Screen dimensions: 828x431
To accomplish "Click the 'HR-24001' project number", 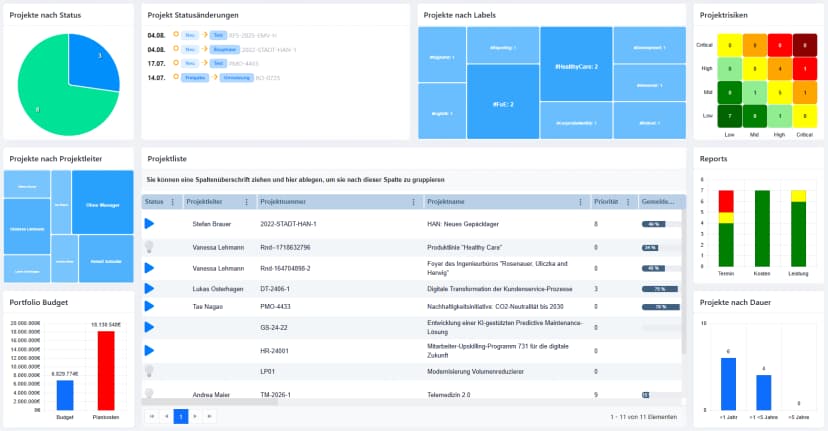I will click(x=274, y=351).
